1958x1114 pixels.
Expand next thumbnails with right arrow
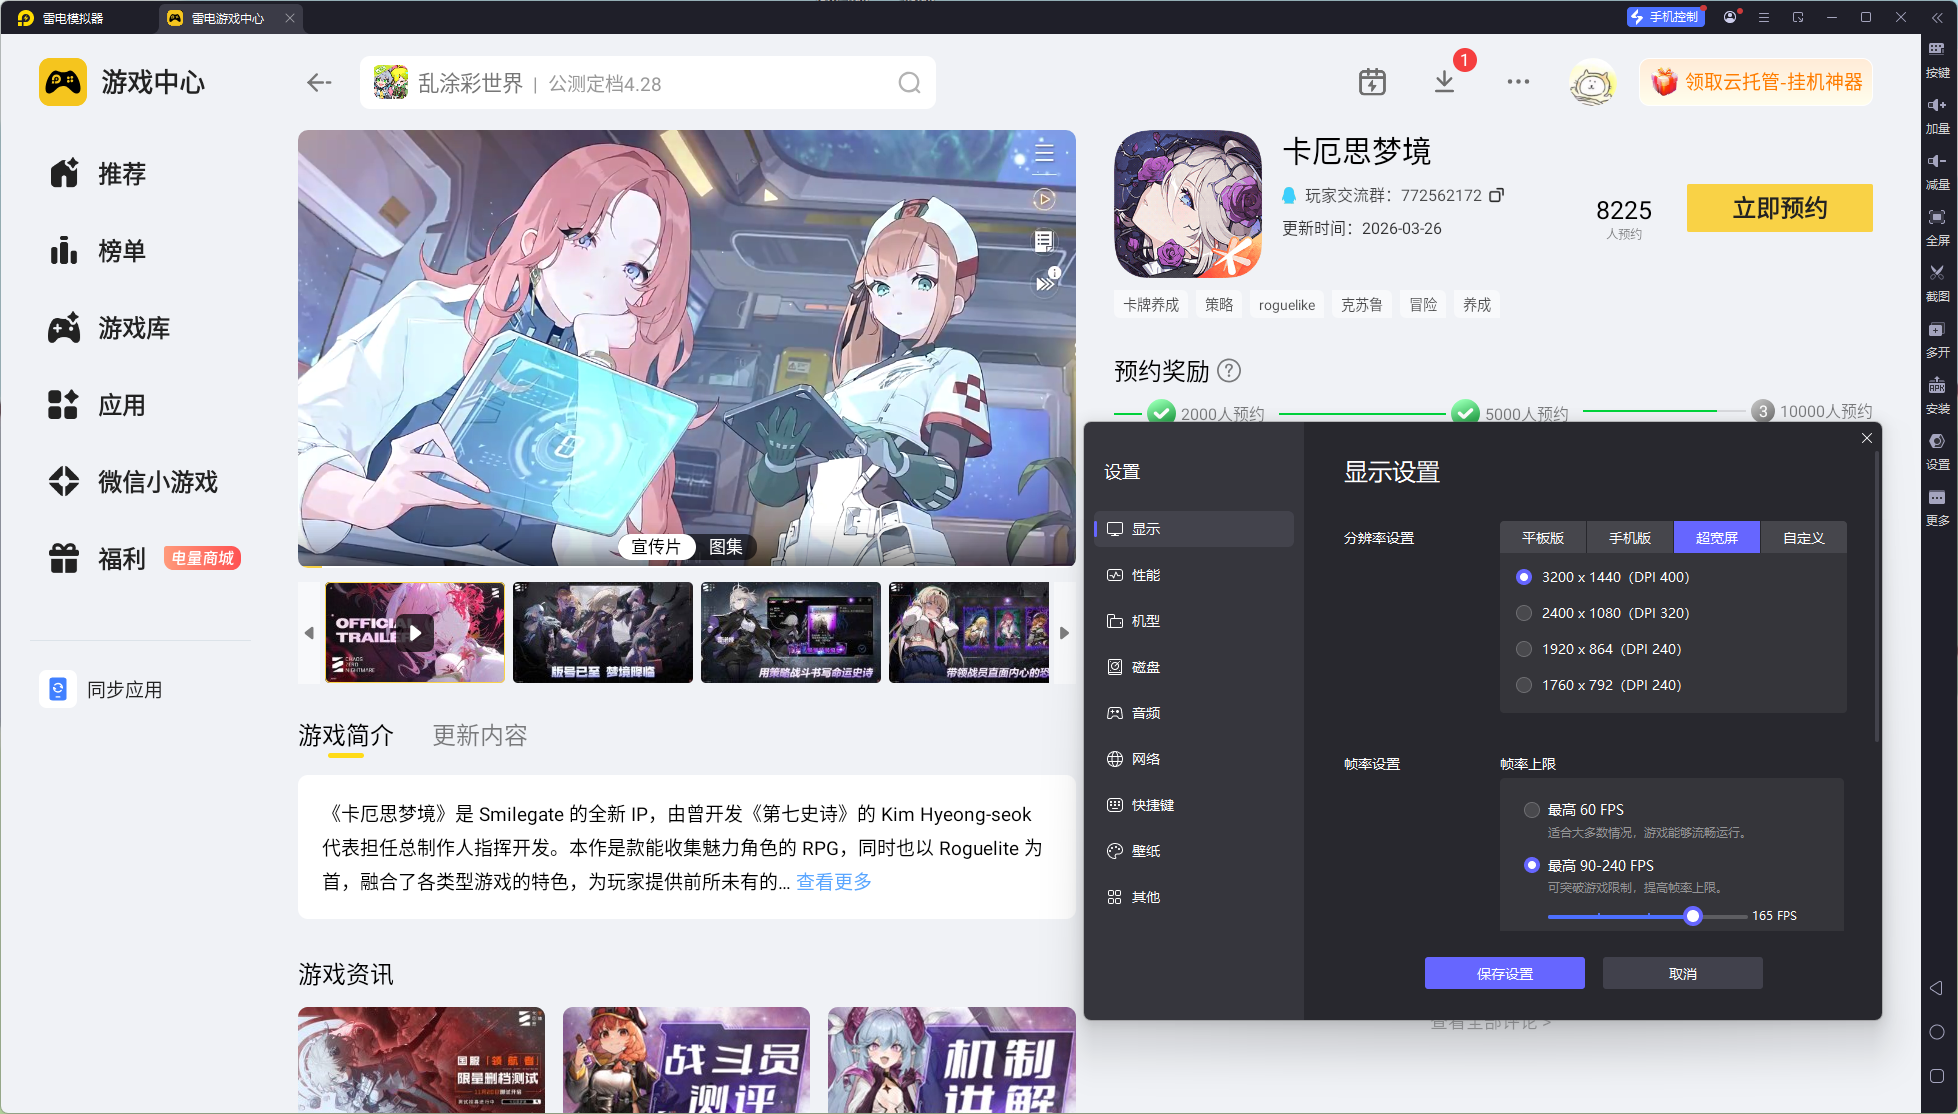(x=1064, y=633)
